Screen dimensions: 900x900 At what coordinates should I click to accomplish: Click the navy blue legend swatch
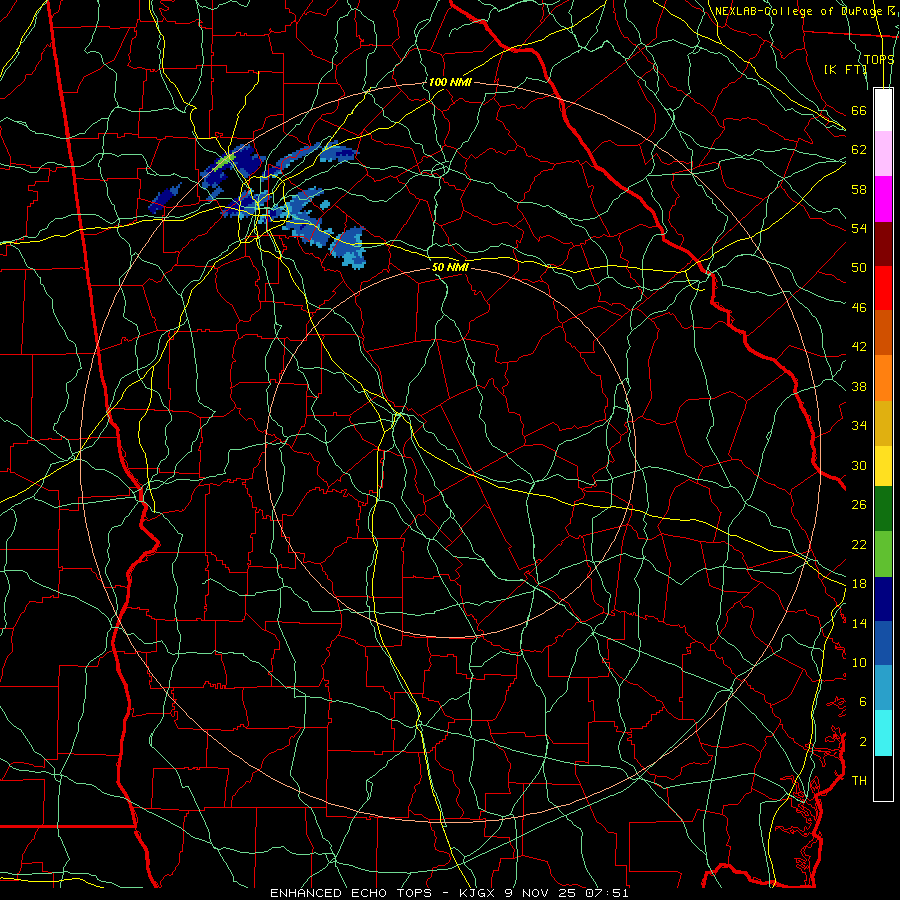point(883,599)
